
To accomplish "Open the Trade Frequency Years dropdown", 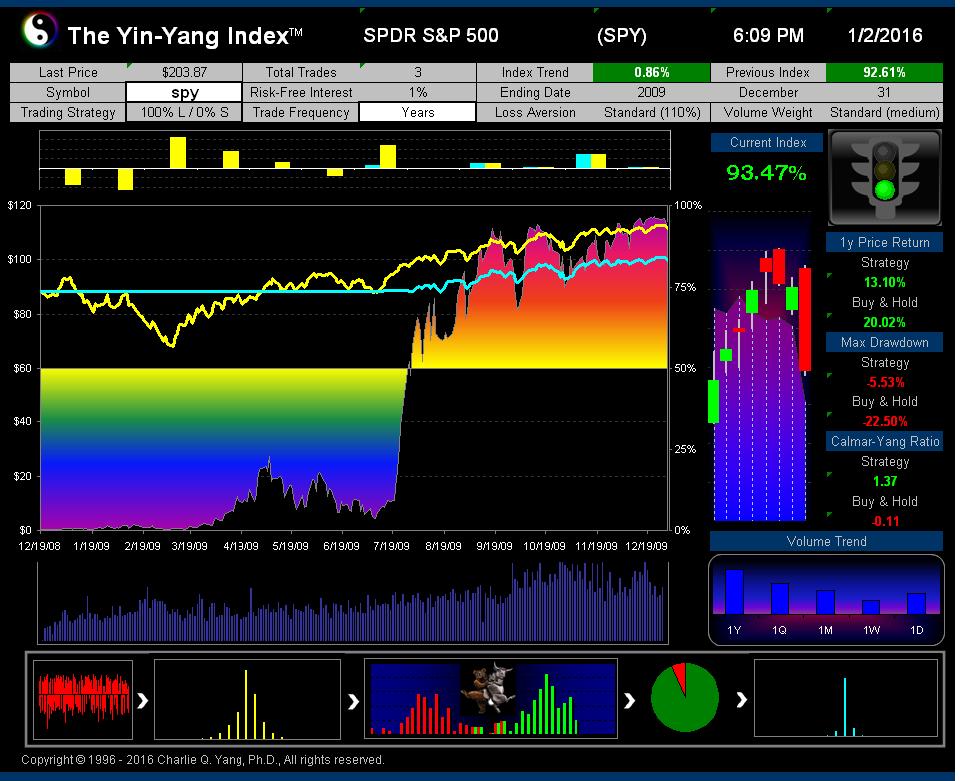I will point(418,112).
